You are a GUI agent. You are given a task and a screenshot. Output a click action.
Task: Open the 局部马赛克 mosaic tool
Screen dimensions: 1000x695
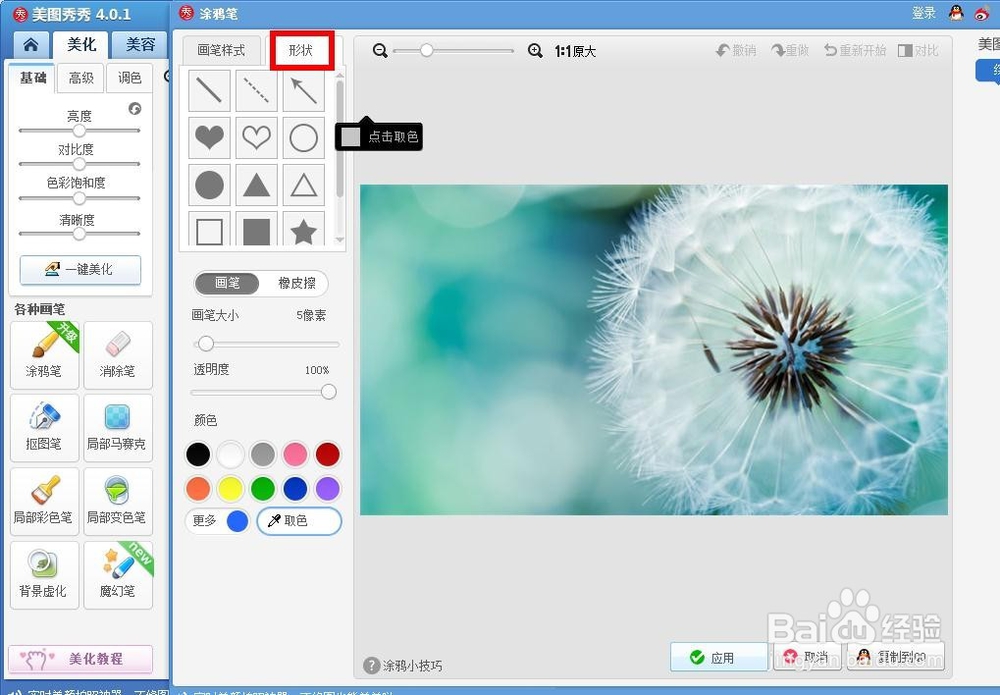(x=118, y=428)
